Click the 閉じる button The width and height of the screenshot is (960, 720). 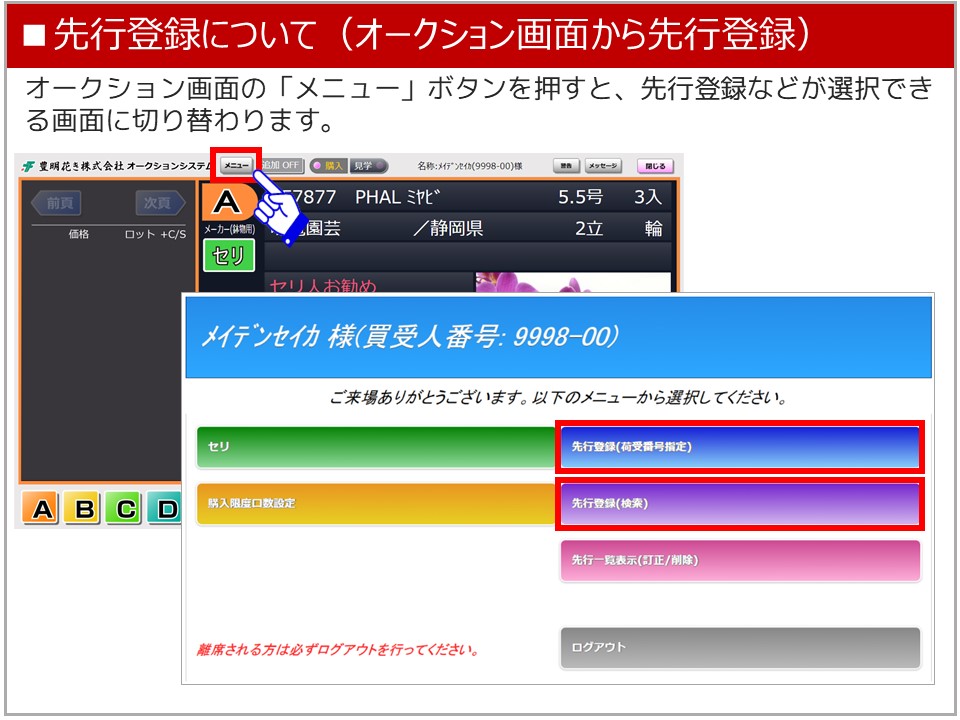point(655,166)
